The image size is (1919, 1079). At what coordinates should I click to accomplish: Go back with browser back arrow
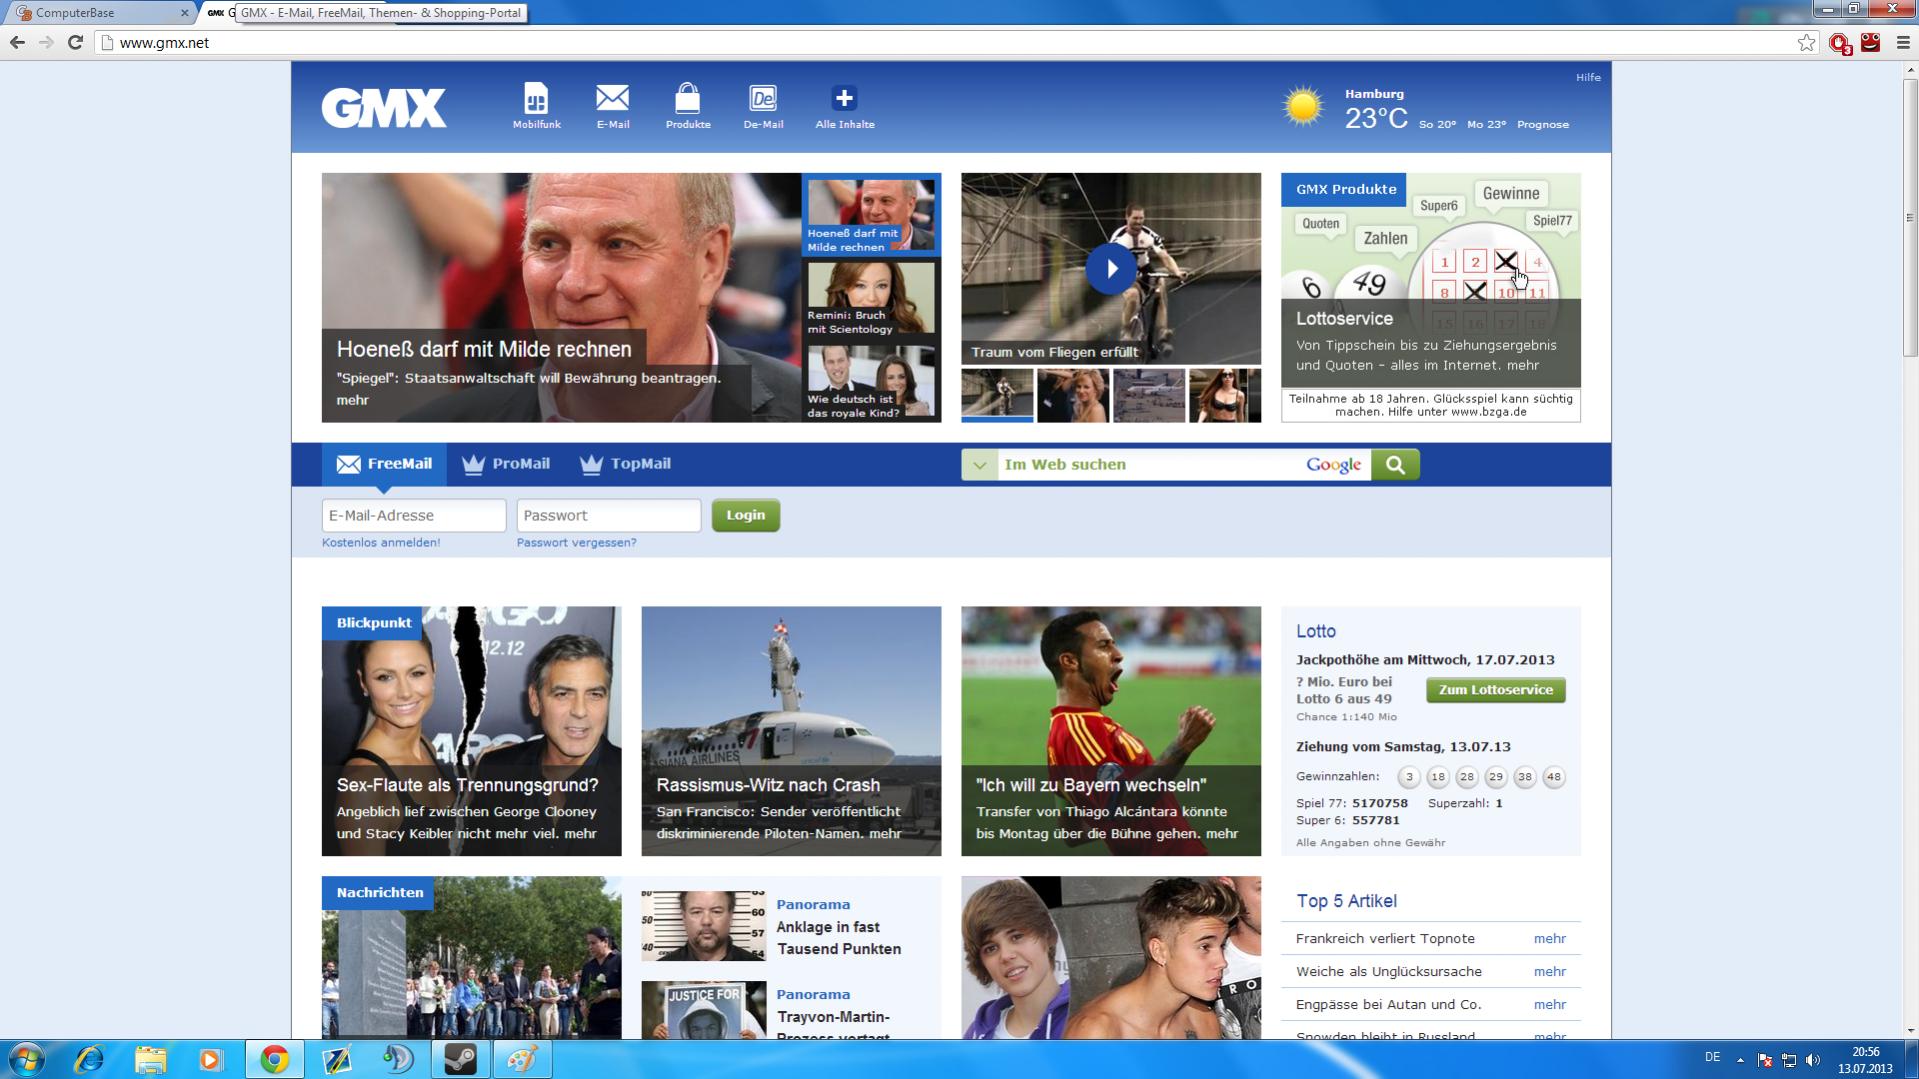17,42
